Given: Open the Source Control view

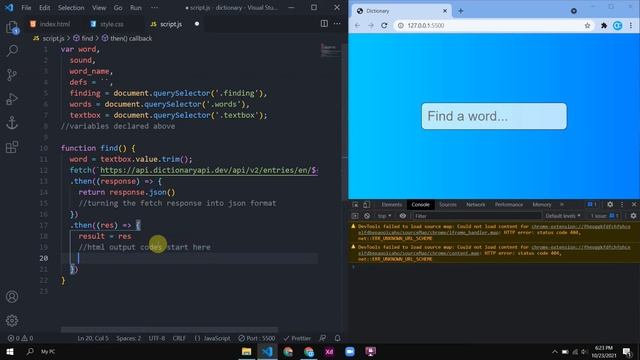Looking at the screenshot, I should coord(12,75).
